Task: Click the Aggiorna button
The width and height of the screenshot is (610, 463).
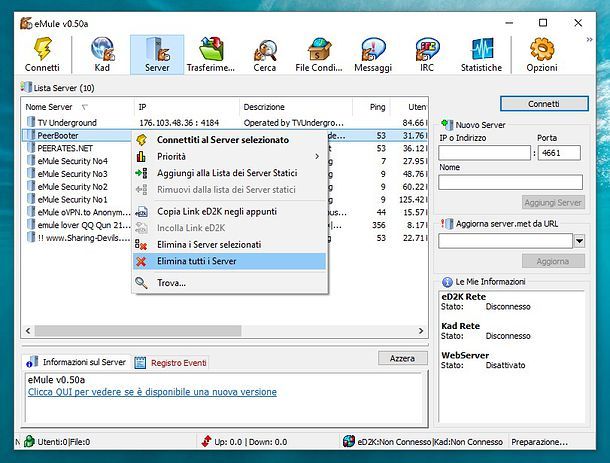Action: point(553,261)
